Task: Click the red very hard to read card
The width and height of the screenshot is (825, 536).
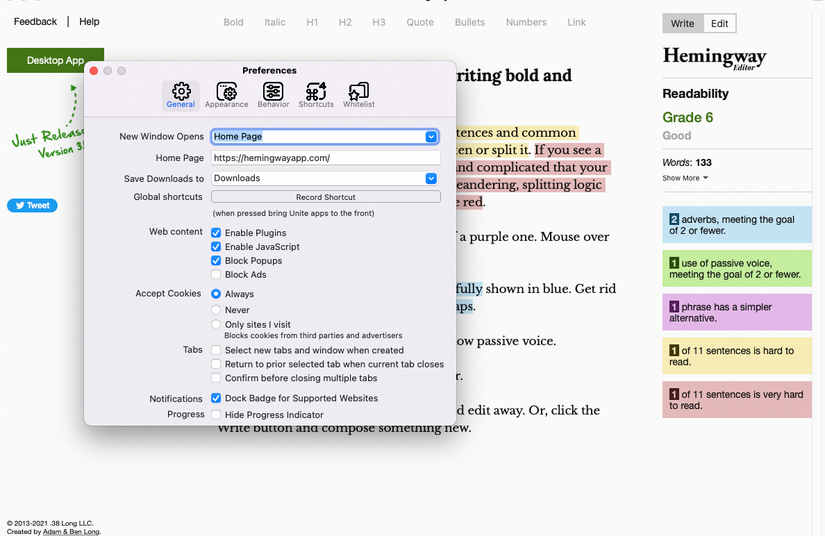Action: click(737, 399)
